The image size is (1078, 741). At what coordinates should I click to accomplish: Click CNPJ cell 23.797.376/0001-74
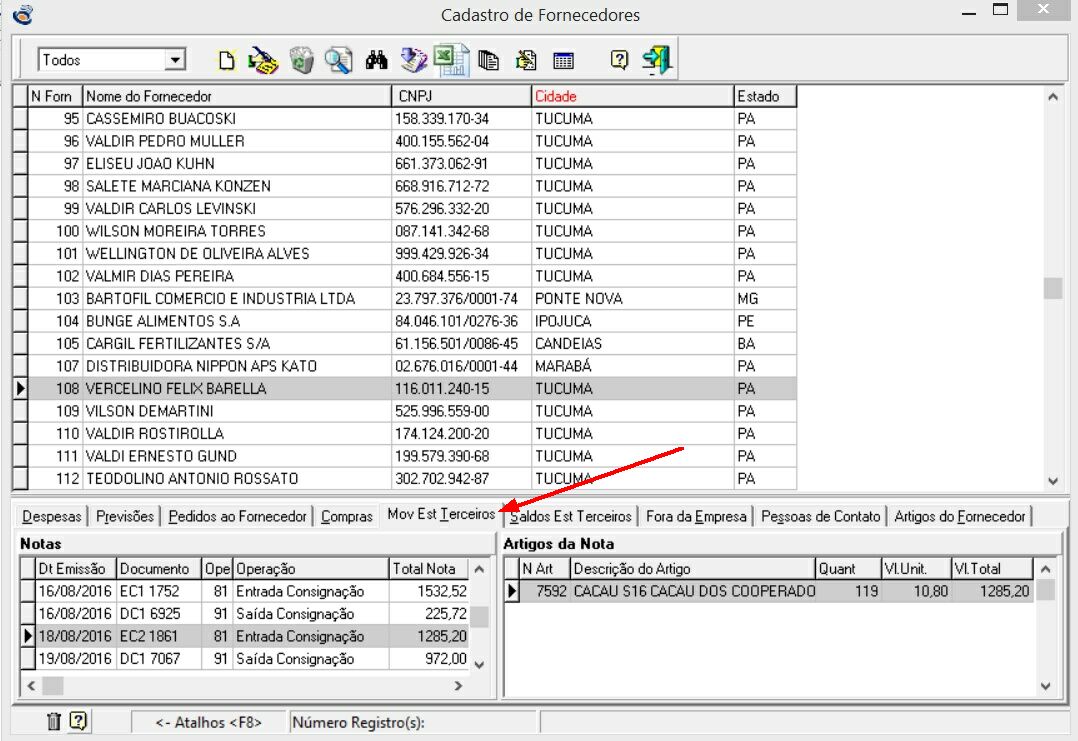[x=462, y=298]
